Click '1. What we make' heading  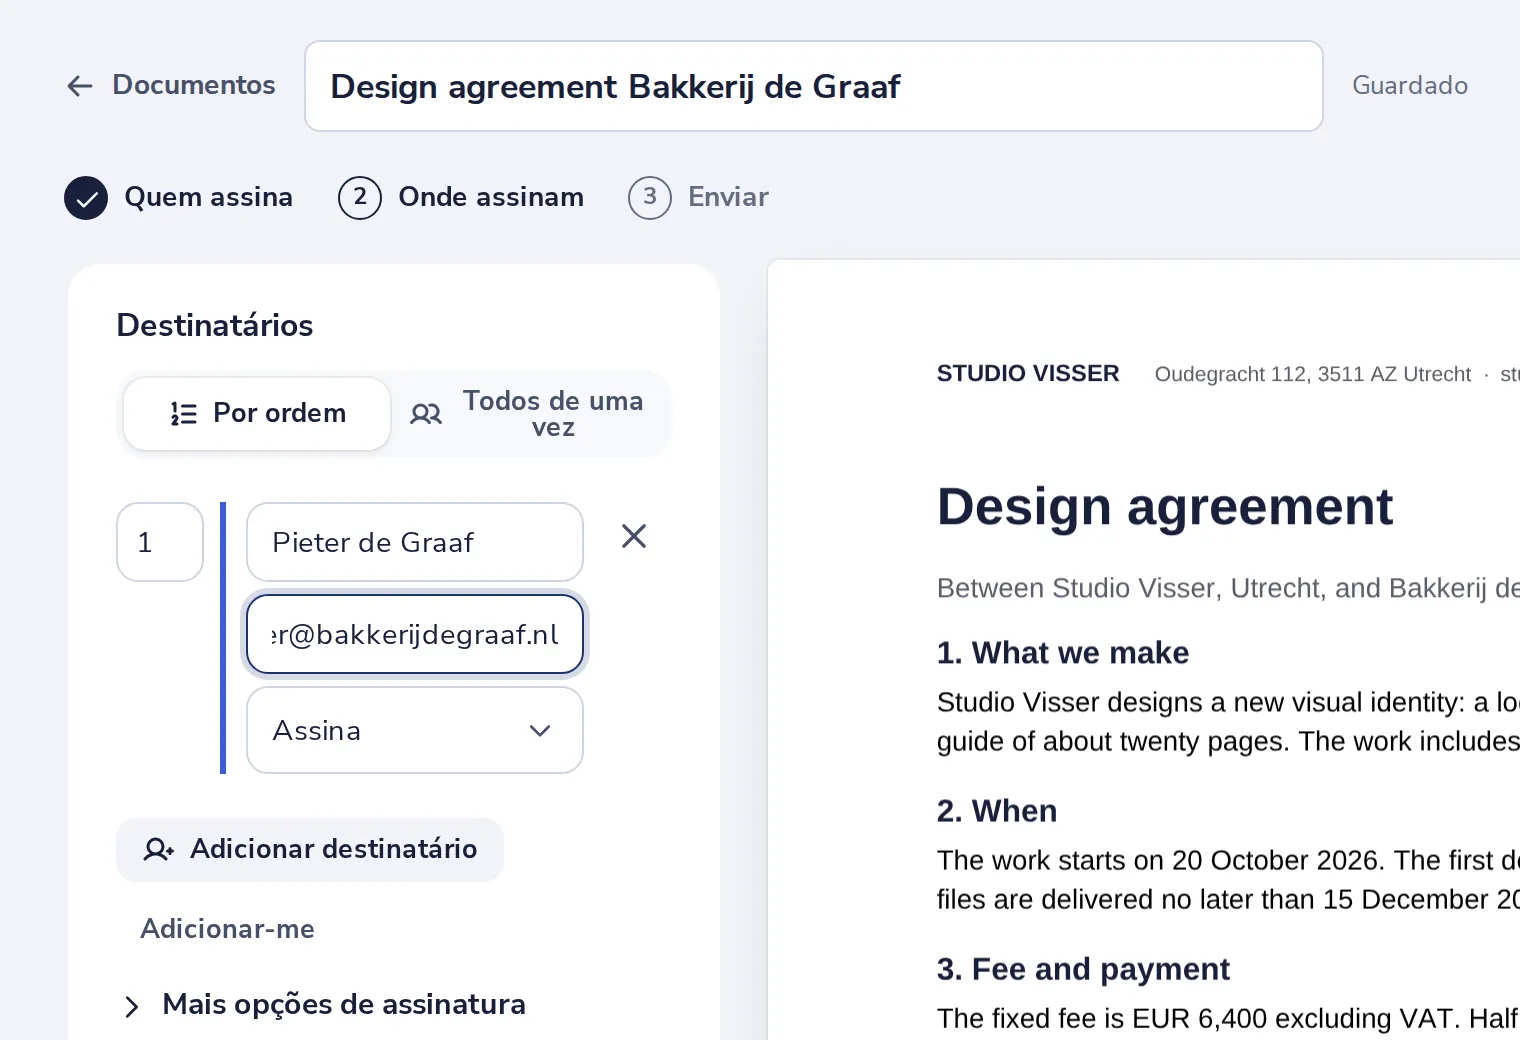coord(1063,653)
